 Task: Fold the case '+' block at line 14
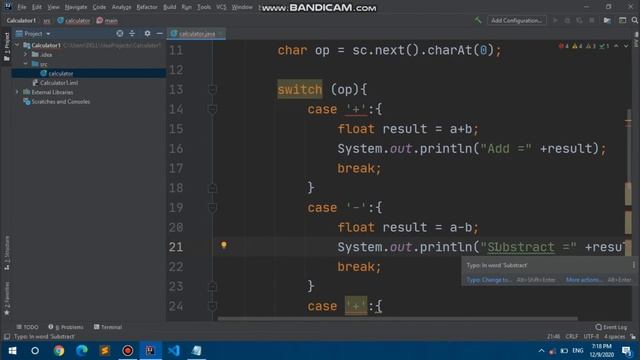[x=212, y=109]
